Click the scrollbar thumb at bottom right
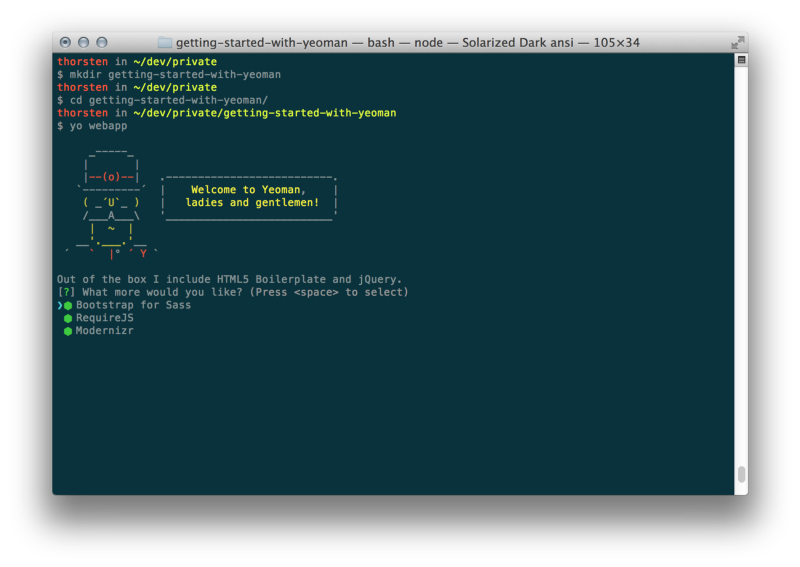The height and width of the screenshot is (567, 800). [741, 475]
